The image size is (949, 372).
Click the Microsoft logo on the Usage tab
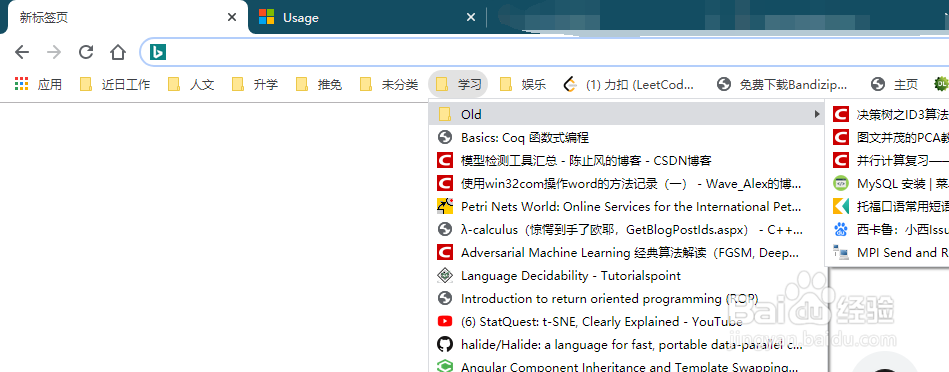coord(266,17)
